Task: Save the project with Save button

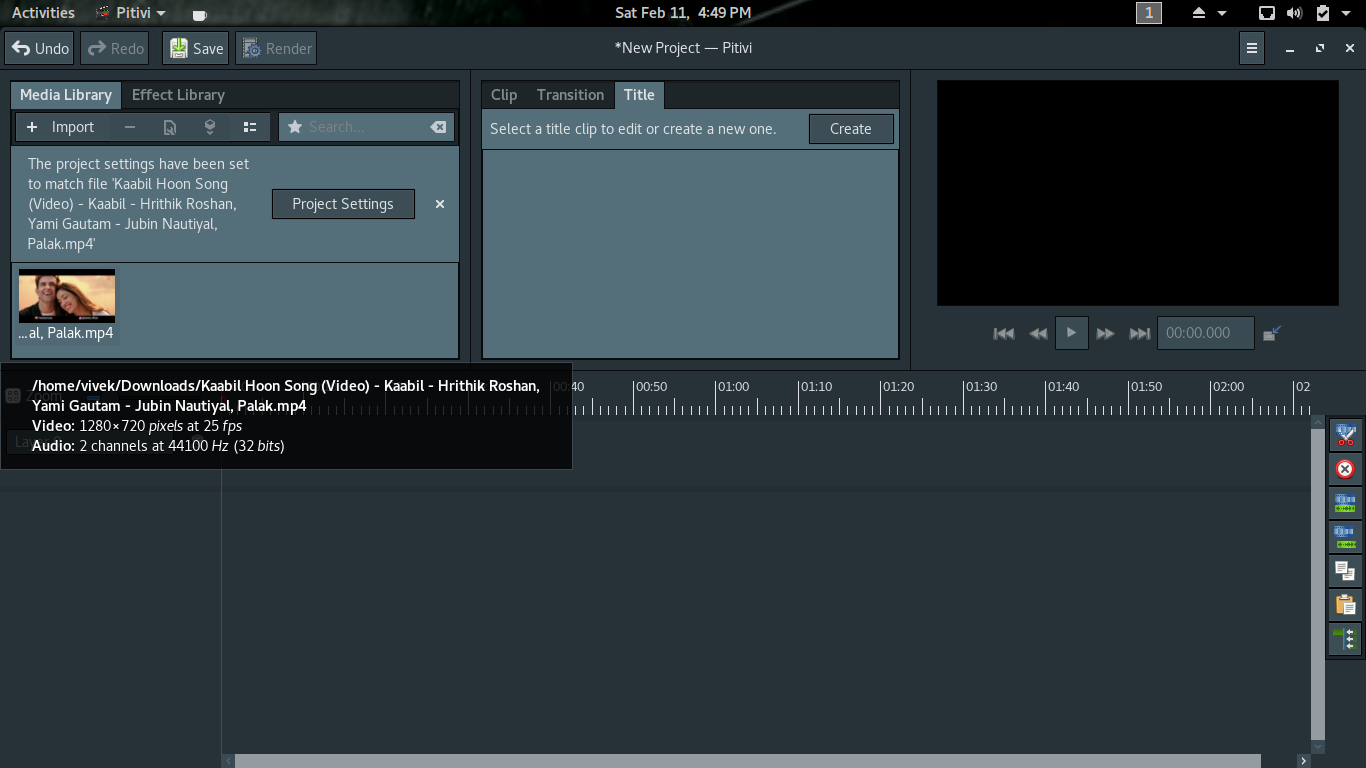Action: pyautogui.click(x=196, y=48)
